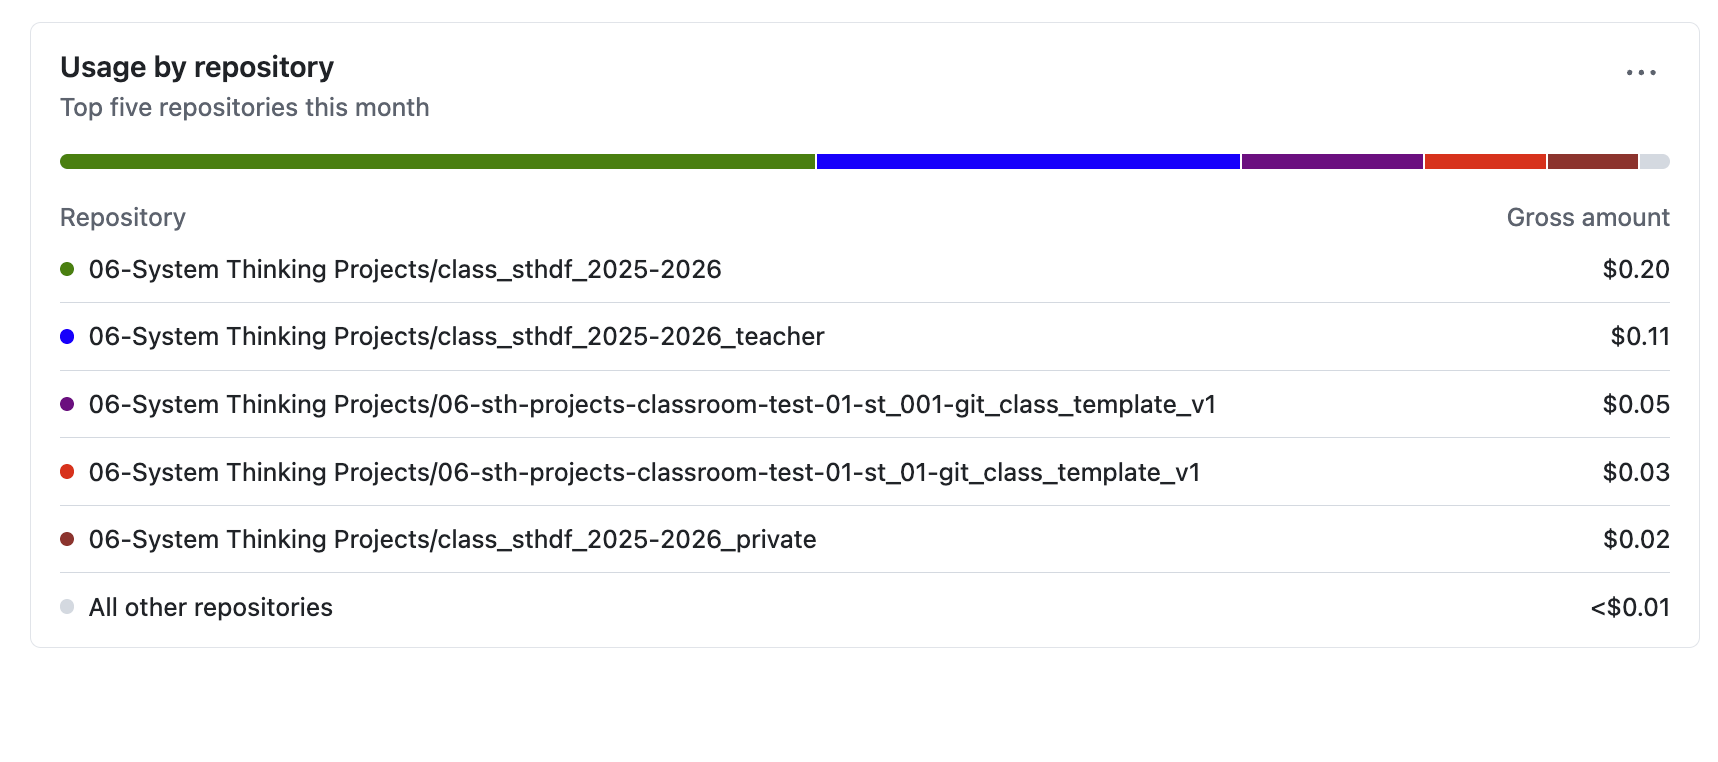Image resolution: width=1718 pixels, height=762 pixels.
Task: Click the blue legend dot for teacher repository
Action: coord(67,336)
